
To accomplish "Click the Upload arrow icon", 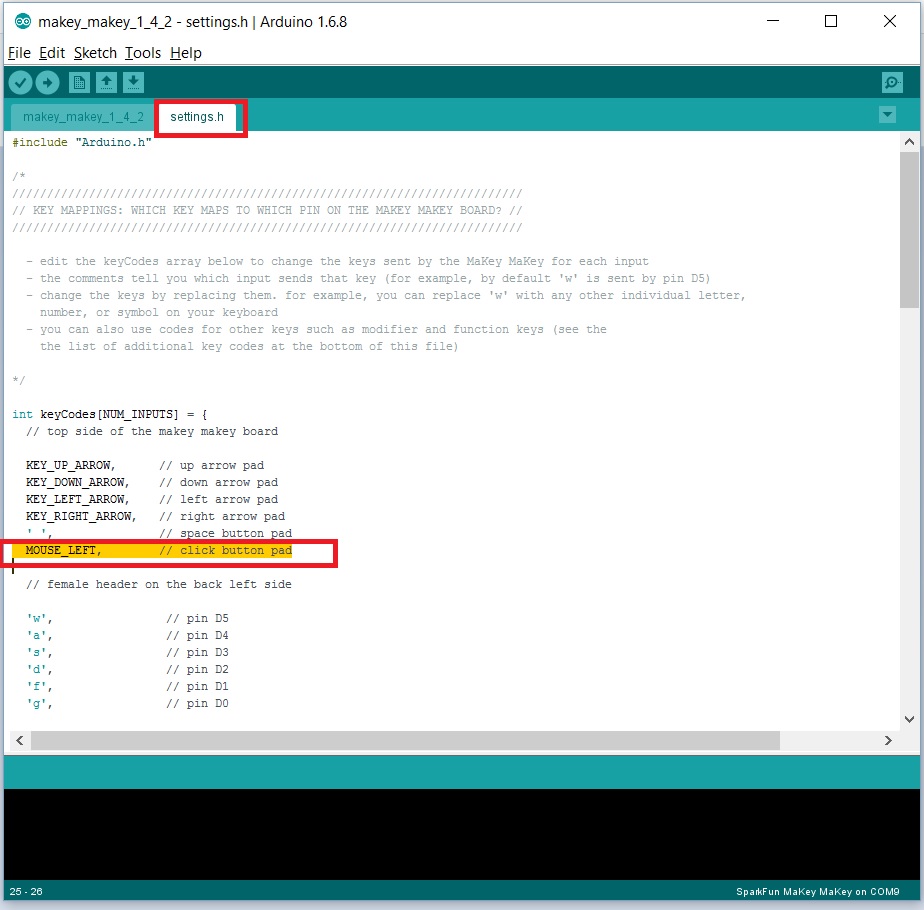I will (47, 82).
